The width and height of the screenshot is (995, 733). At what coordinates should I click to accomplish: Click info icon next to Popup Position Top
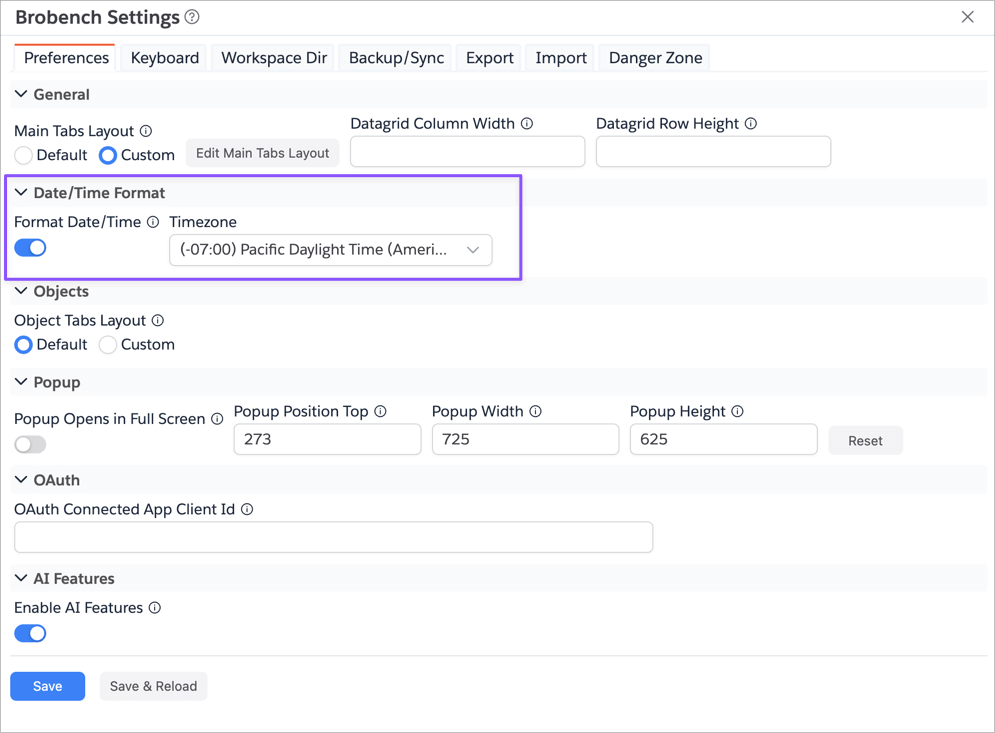(x=381, y=412)
